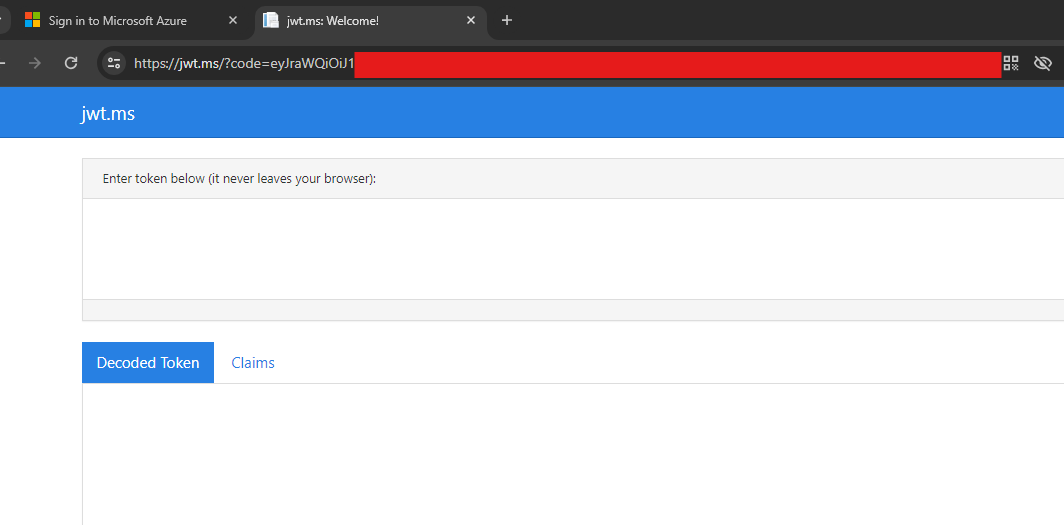The width and height of the screenshot is (1064, 525).
Task: Close the jwt.ms: Welcome! tab
Action: [471, 20]
